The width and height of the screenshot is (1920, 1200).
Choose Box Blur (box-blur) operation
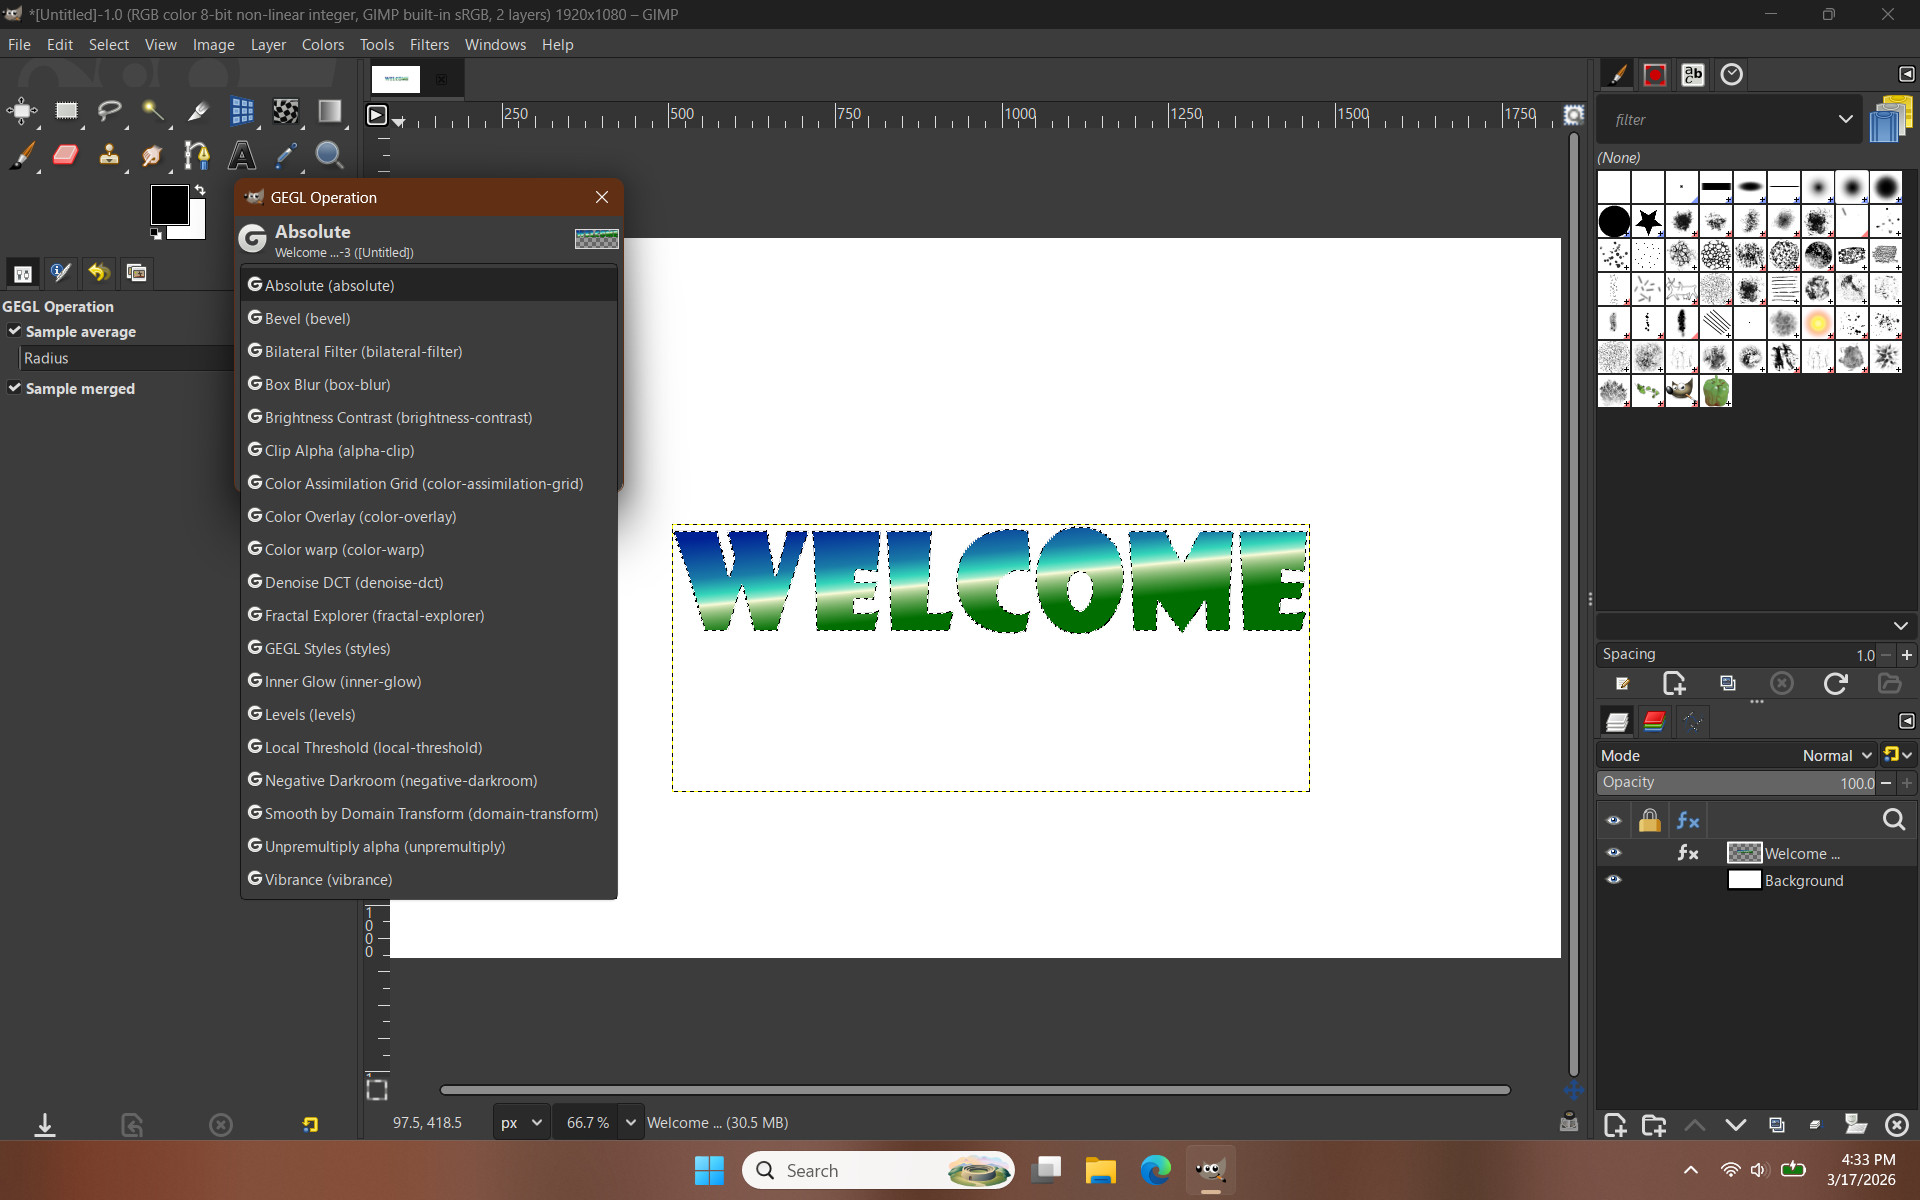point(429,384)
